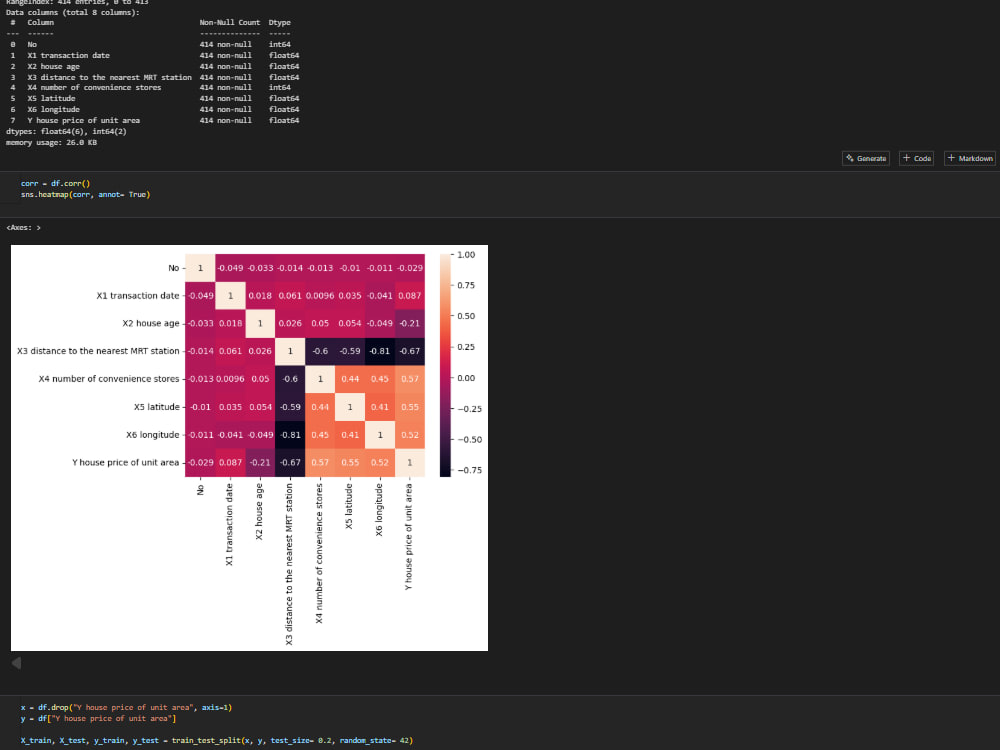Click the Generate button with sparkle icon
This screenshot has height=750, width=1000.
pyautogui.click(x=865, y=158)
